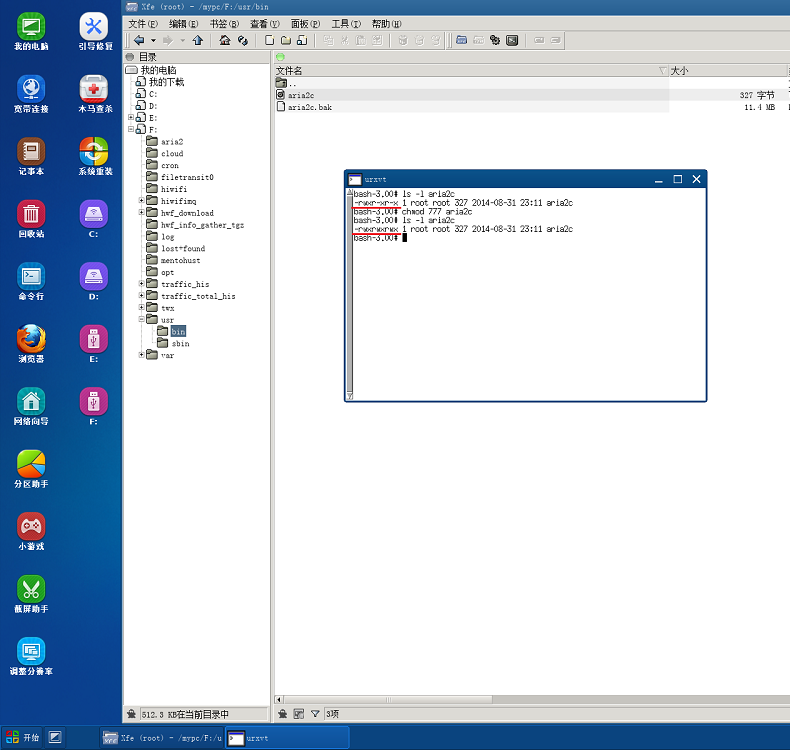Image resolution: width=790 pixels, height=750 pixels.
Task: Open 我的电脑 desktop icon
Action: (31, 31)
